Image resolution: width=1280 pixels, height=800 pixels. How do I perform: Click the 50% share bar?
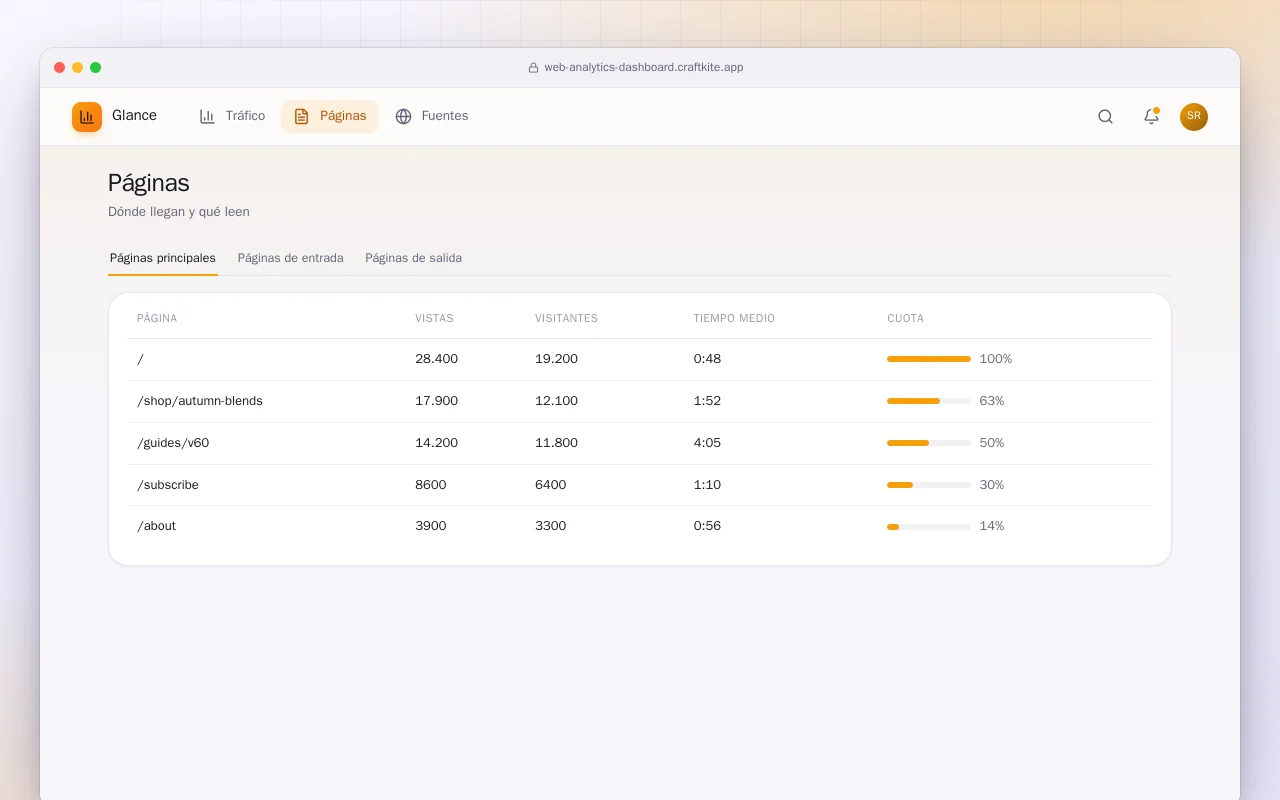[929, 443]
